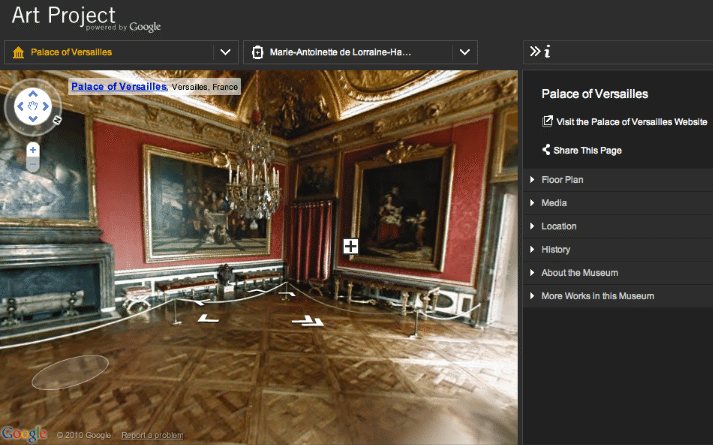The height and width of the screenshot is (445, 713).
Task: Open the Marie-Antoinette de Lorraine artwork dropdown
Action: 464,52
